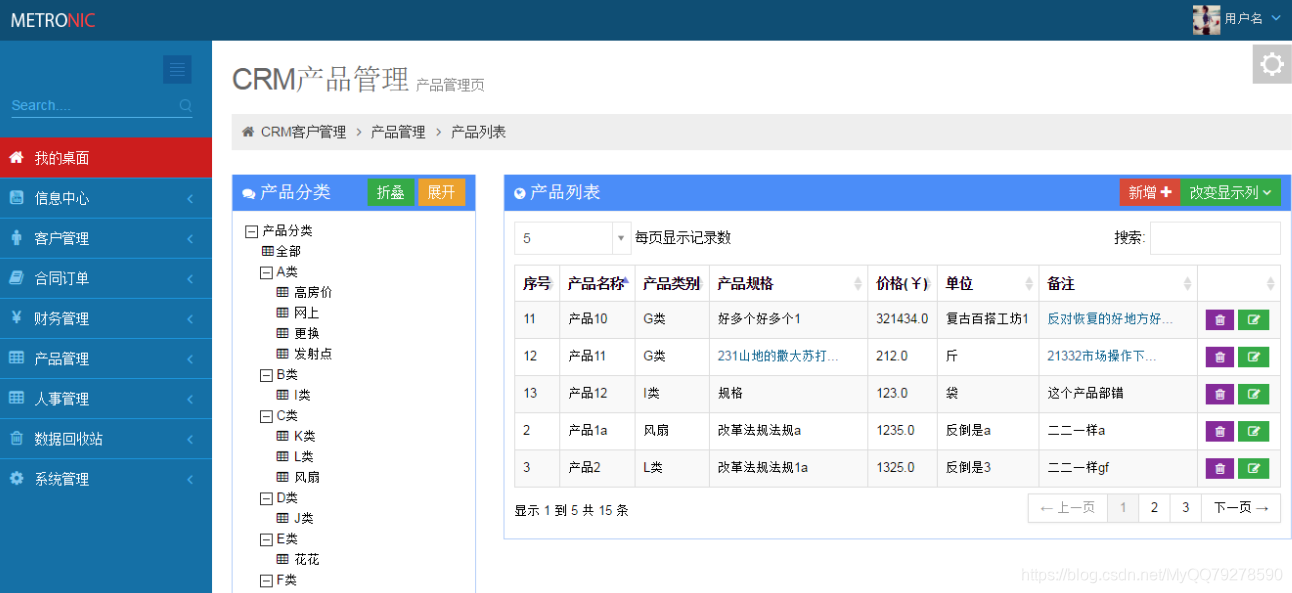
Task: Click the 新增 button to add a product
Action: (1150, 191)
